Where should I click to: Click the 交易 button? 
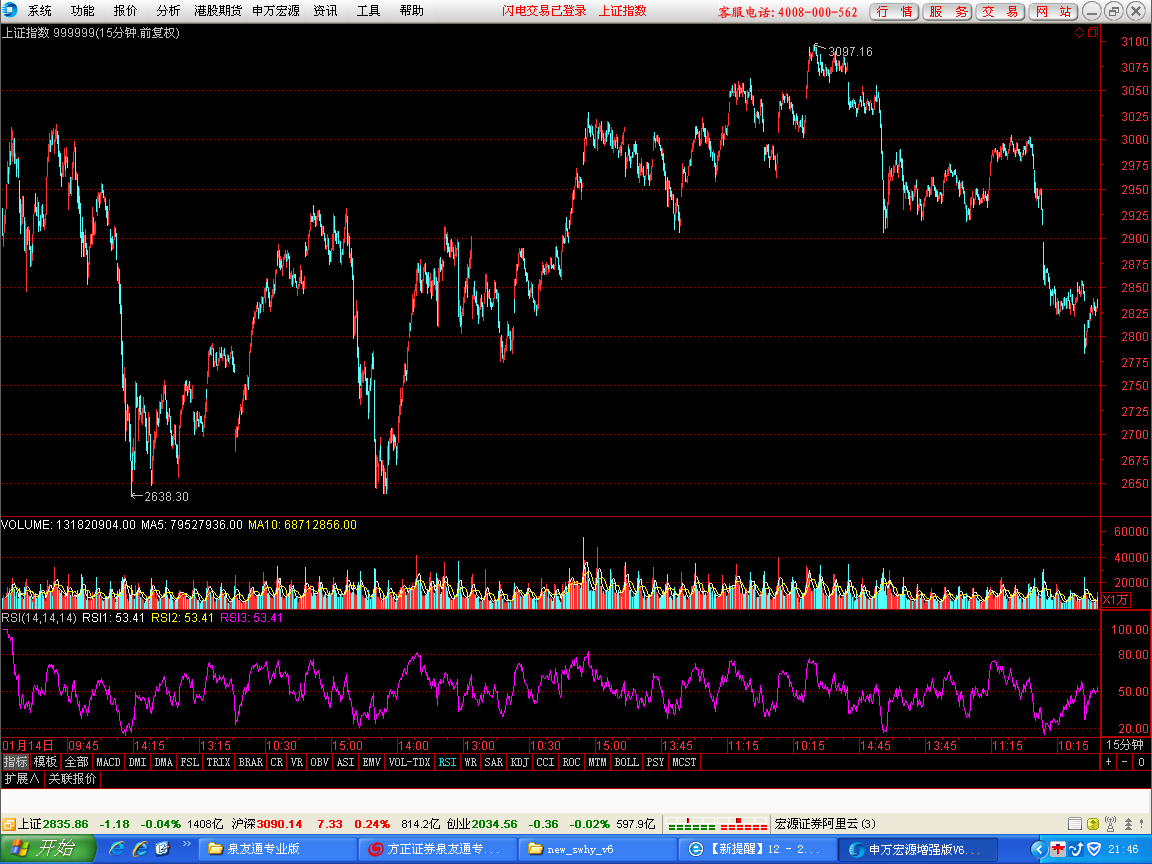1000,12
